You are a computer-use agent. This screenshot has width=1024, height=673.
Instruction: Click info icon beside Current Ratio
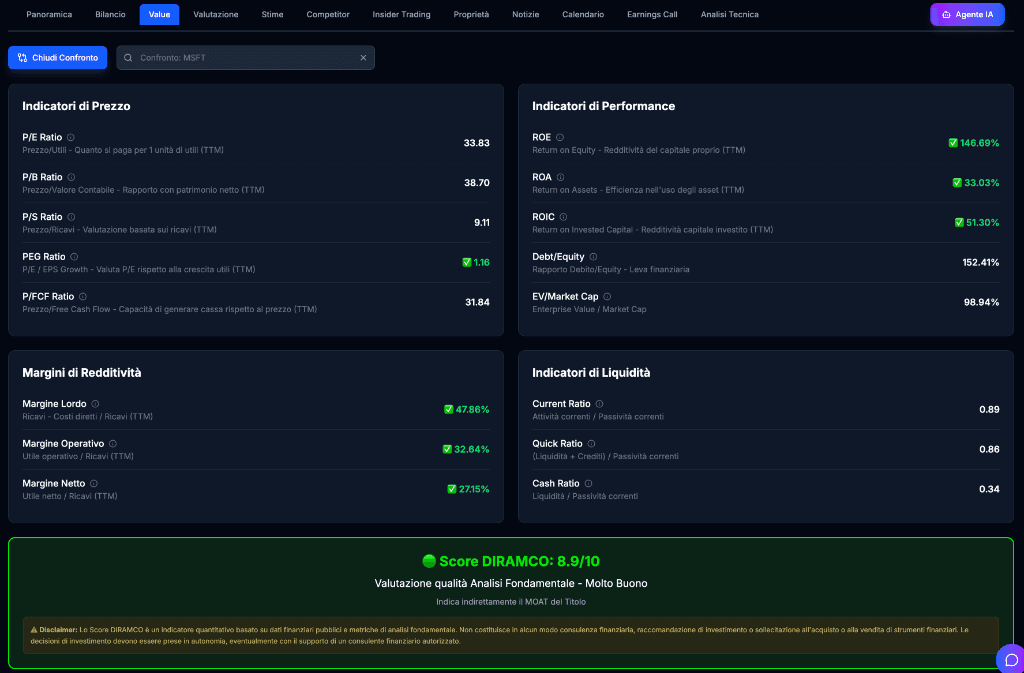(x=600, y=403)
